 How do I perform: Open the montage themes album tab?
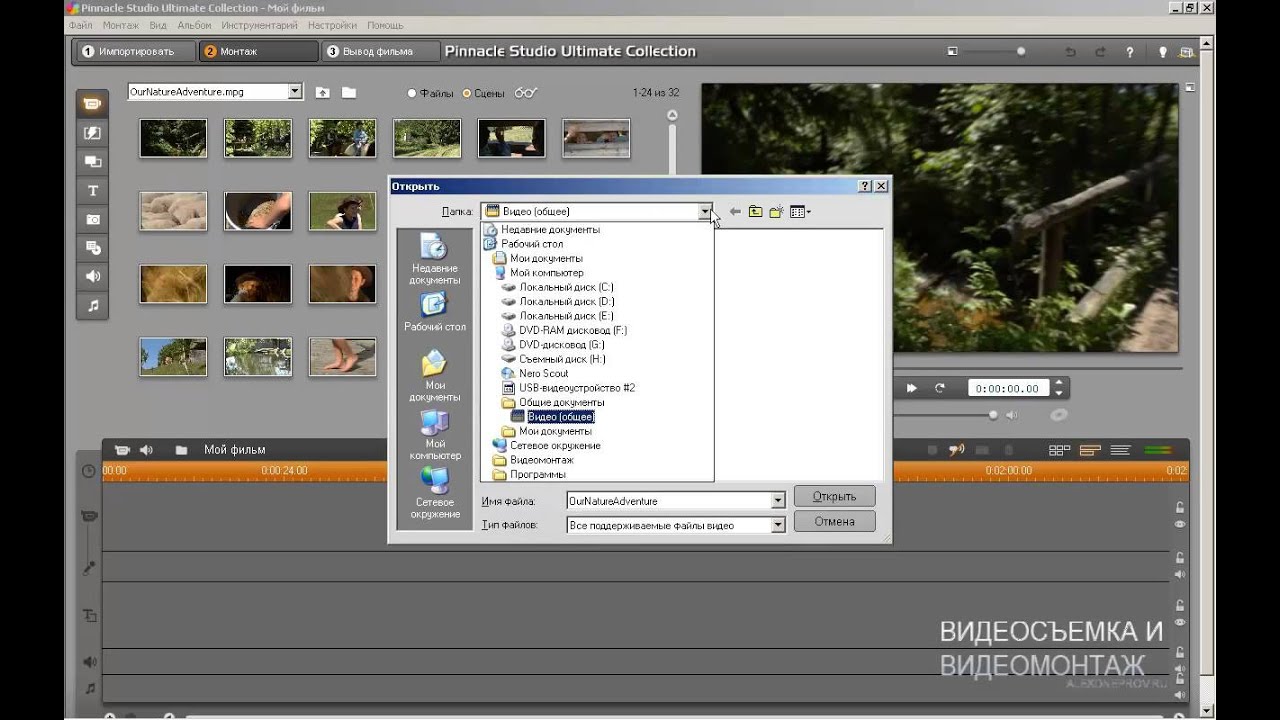point(92,161)
